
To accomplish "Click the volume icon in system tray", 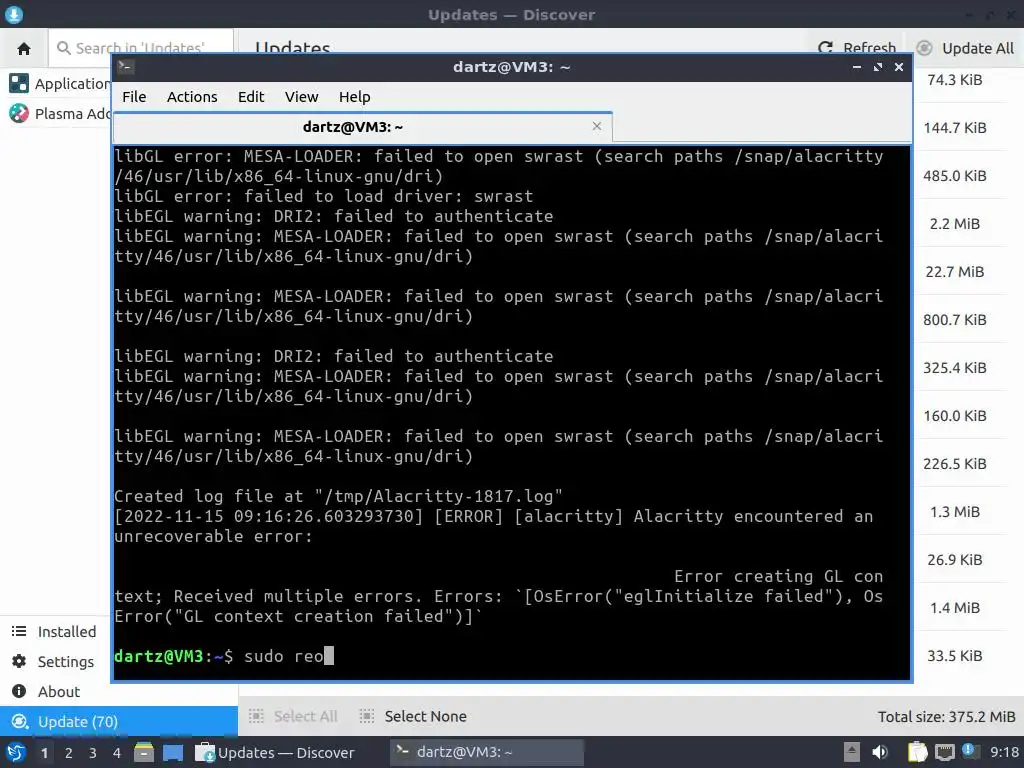I will tap(880, 752).
